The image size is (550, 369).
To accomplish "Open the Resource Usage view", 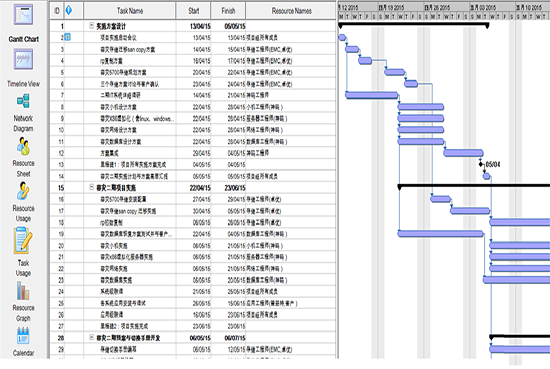I will (x=24, y=191).
